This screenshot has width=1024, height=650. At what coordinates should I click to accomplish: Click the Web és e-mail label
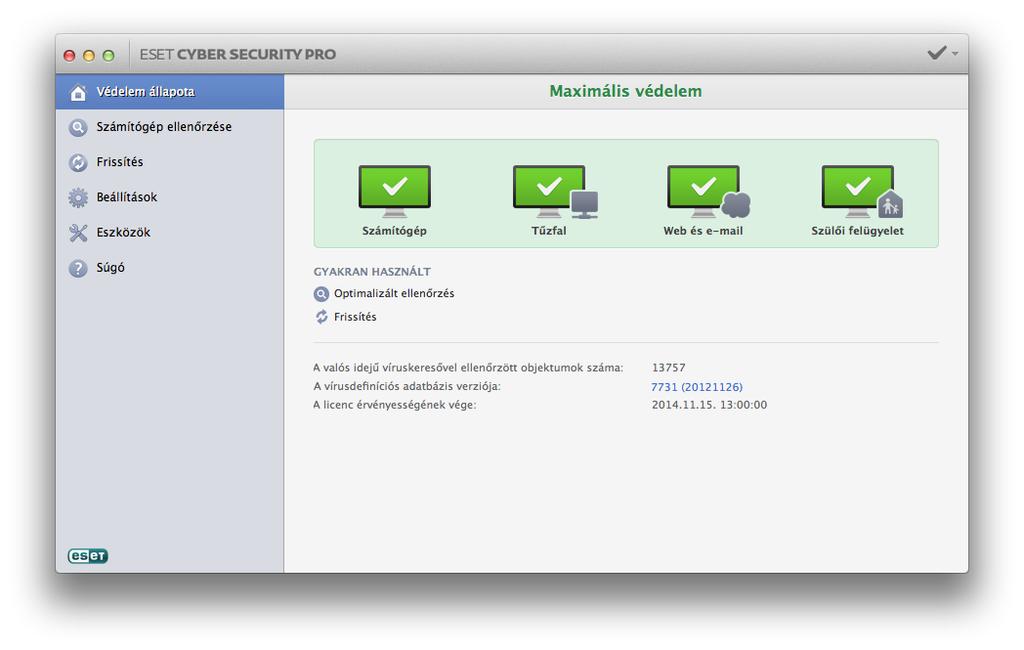coord(703,231)
